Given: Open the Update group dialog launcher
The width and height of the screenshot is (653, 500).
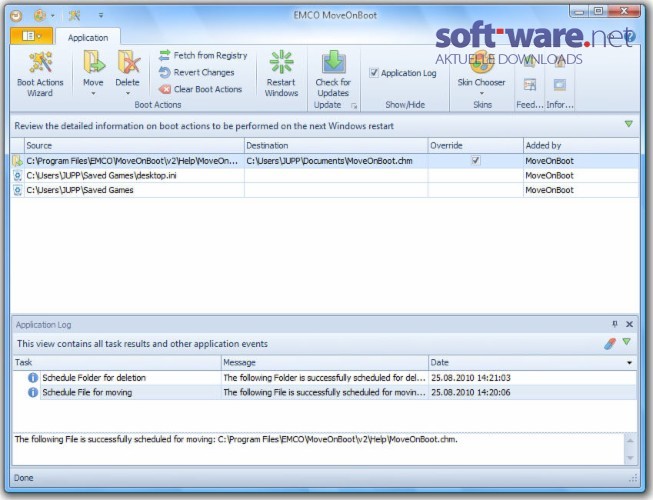Looking at the screenshot, I should [354, 106].
